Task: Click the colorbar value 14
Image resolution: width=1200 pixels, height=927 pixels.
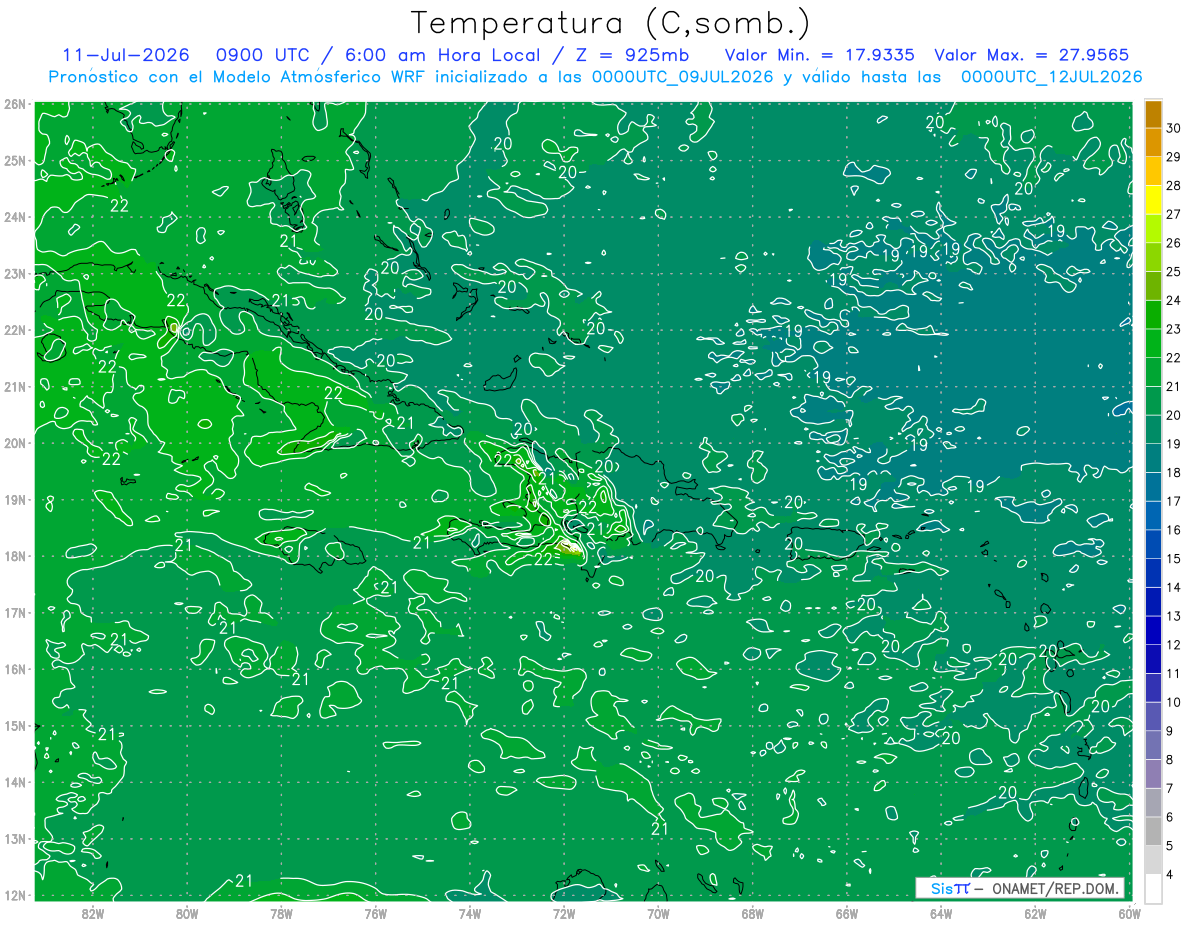Action: (1173, 587)
